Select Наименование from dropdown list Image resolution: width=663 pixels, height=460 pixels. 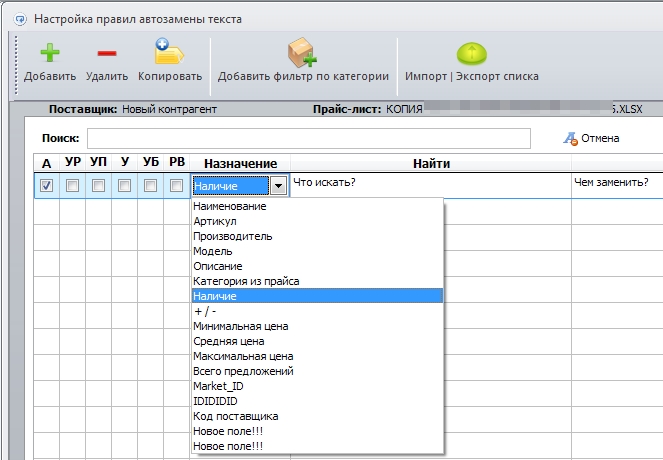(317, 206)
